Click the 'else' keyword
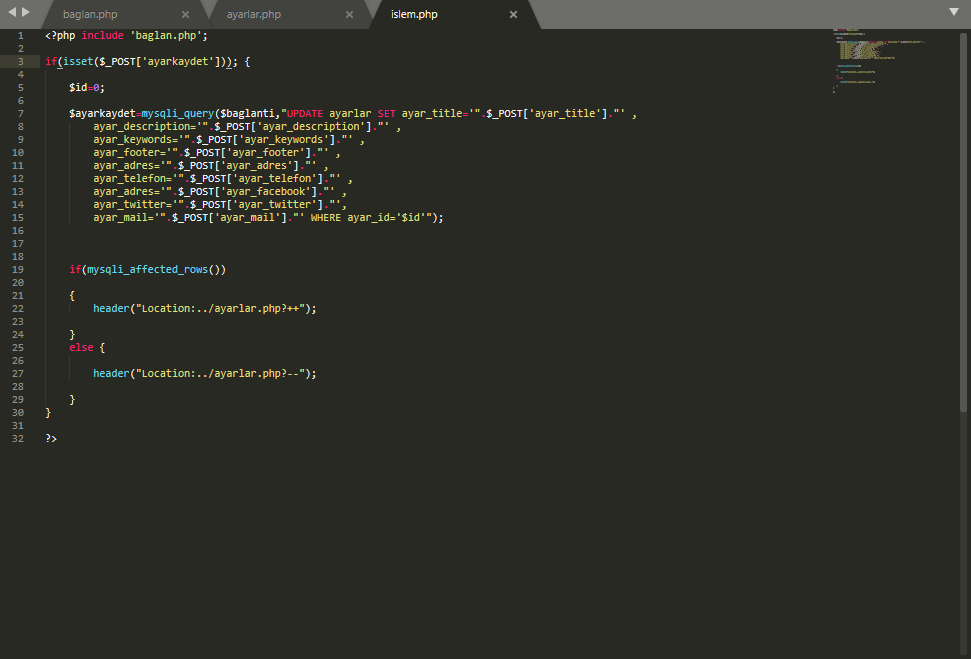 point(81,347)
